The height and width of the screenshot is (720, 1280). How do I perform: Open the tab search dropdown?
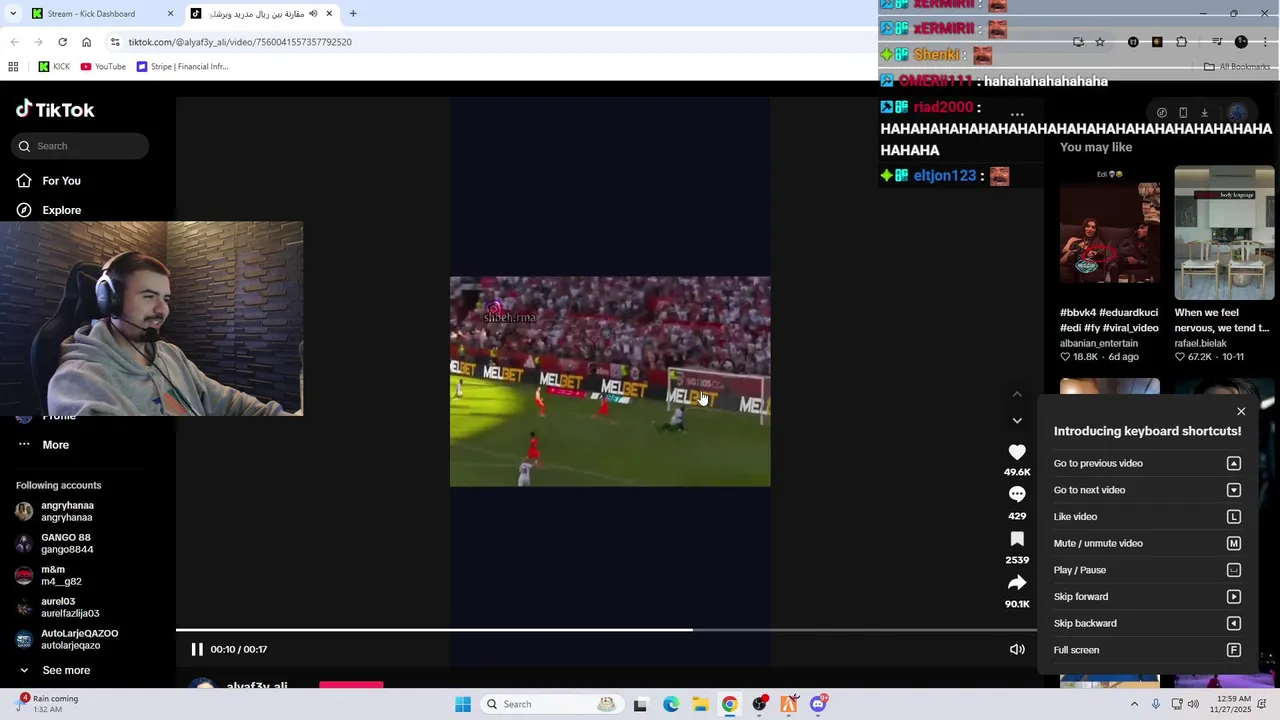14,14
